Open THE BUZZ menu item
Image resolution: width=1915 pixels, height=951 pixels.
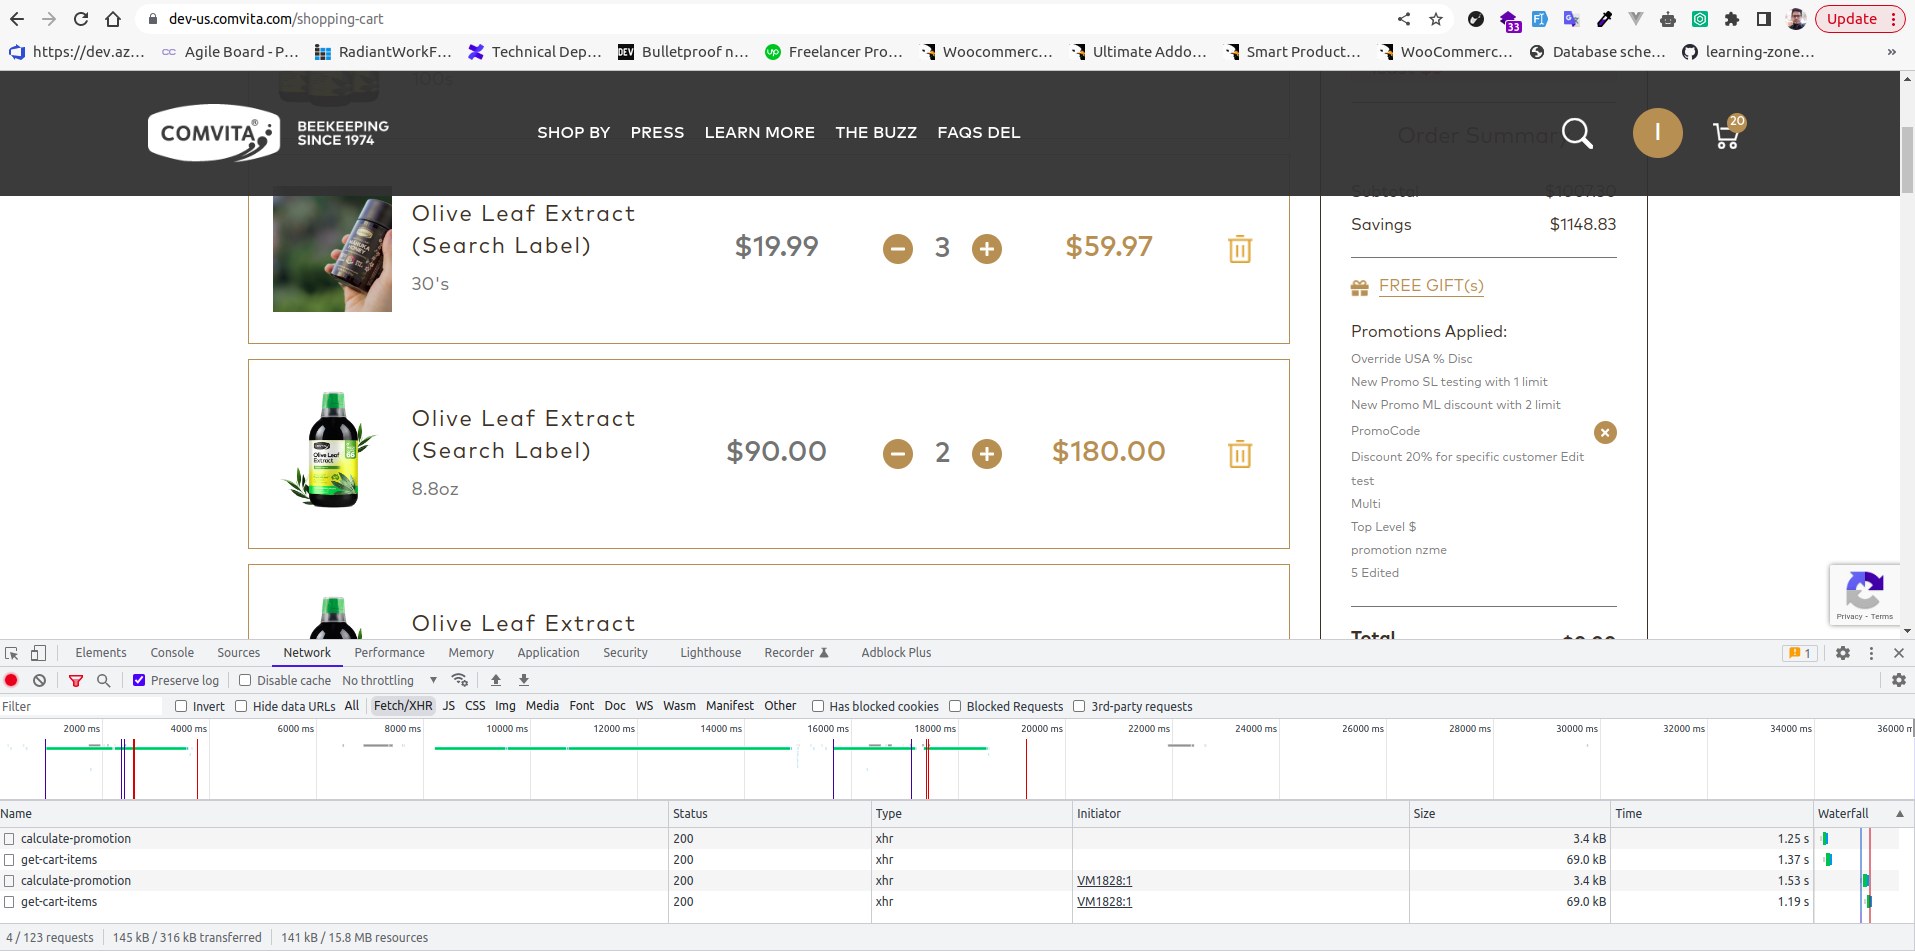pyautogui.click(x=876, y=132)
